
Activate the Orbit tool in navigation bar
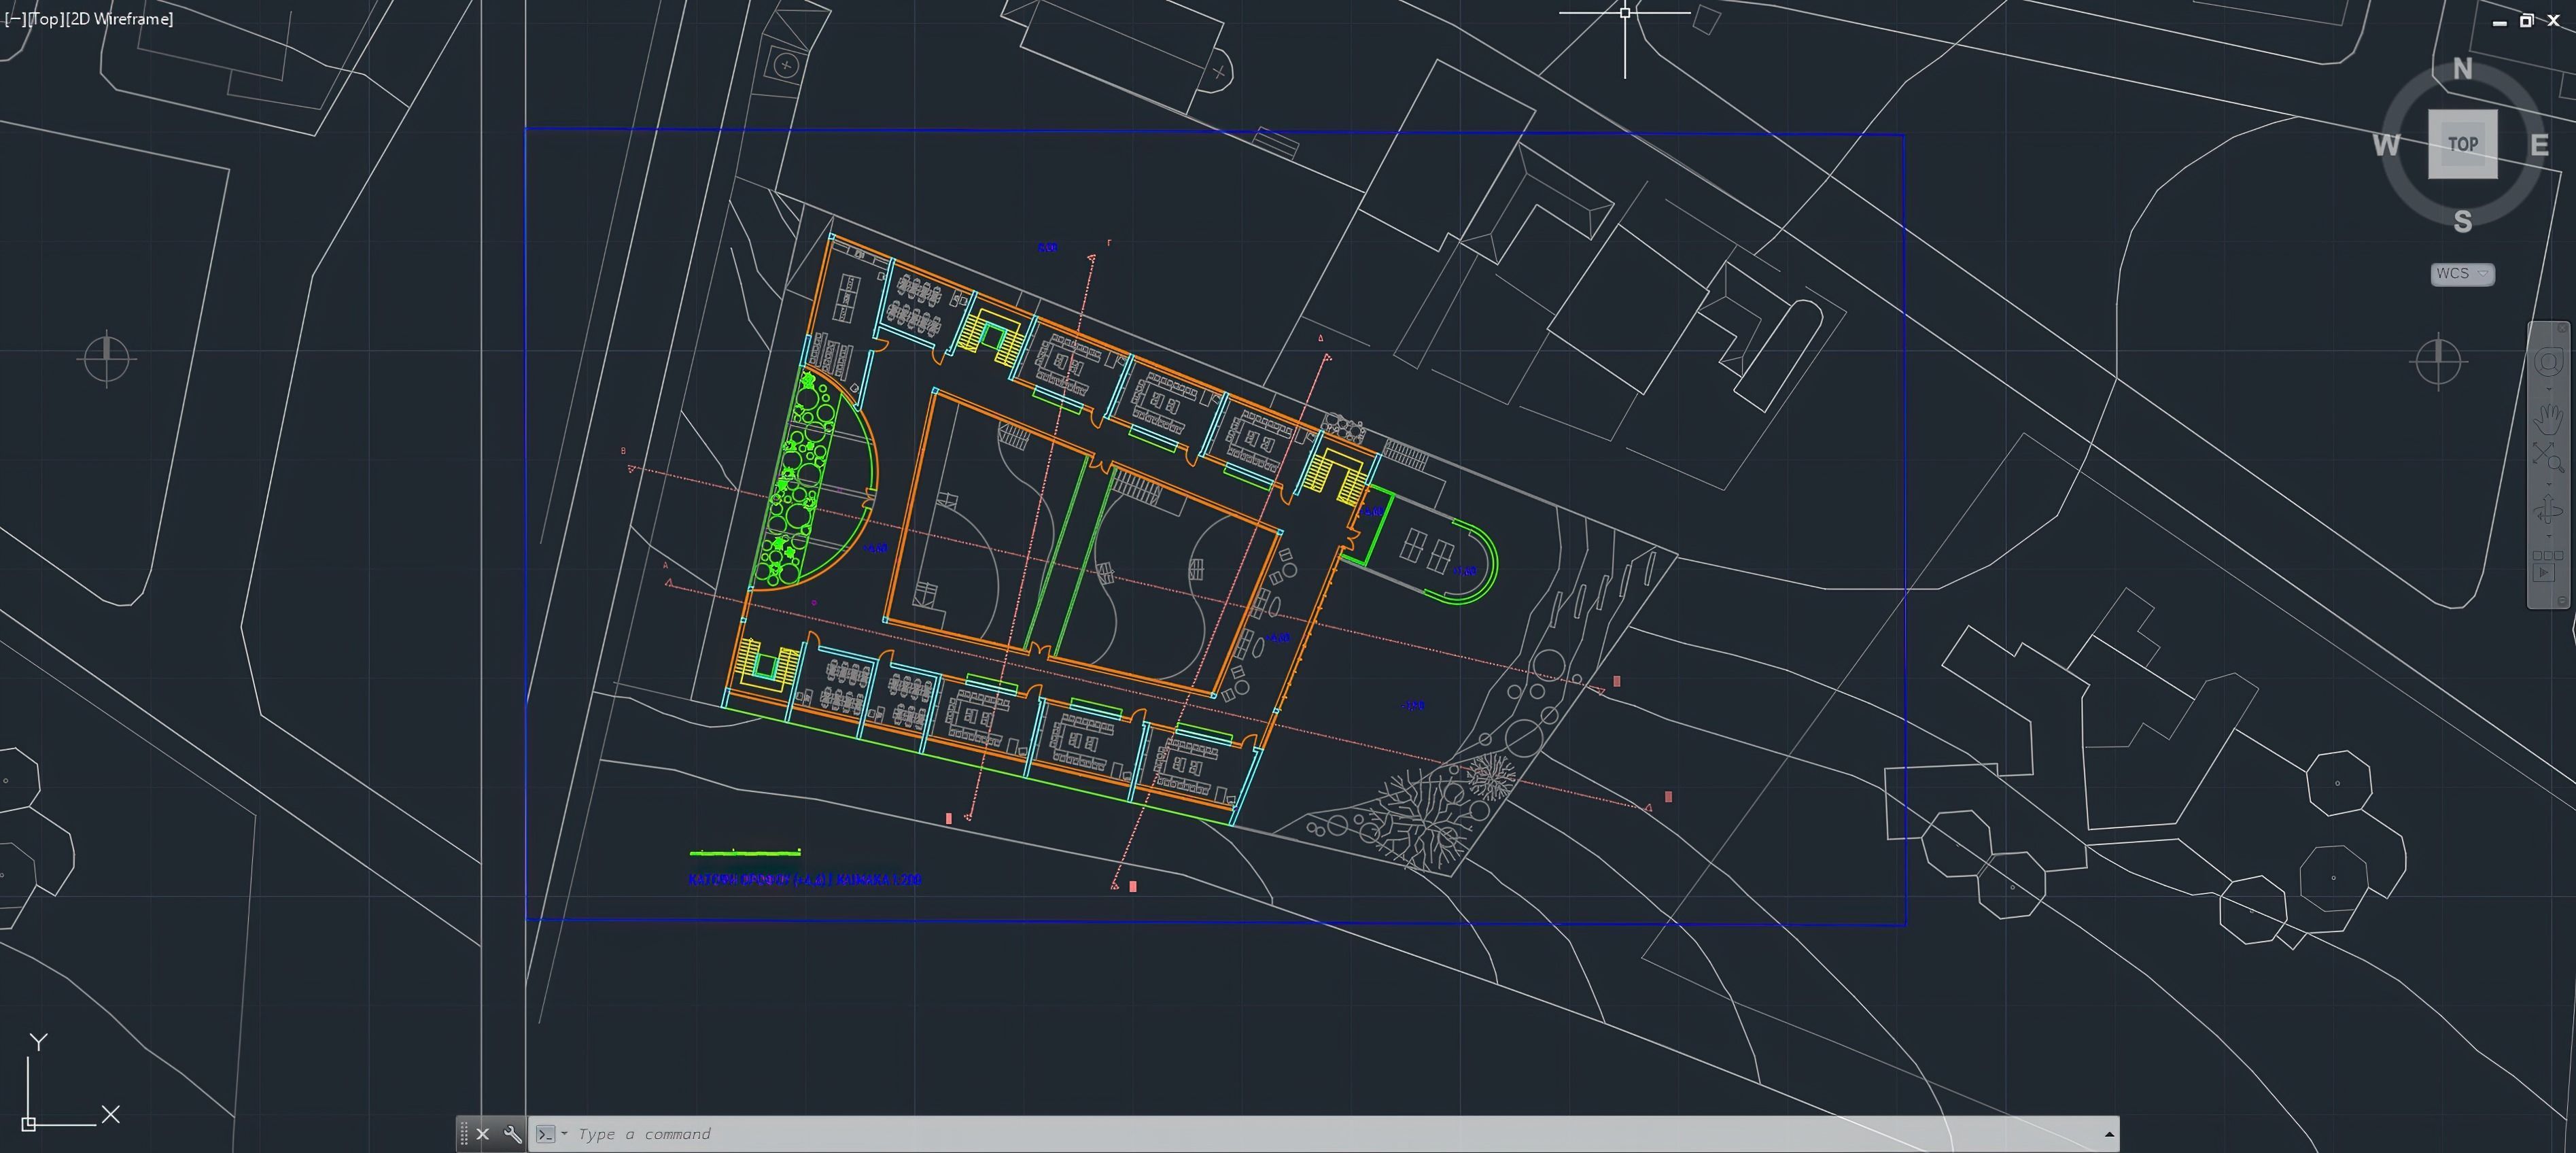pos(2549,510)
